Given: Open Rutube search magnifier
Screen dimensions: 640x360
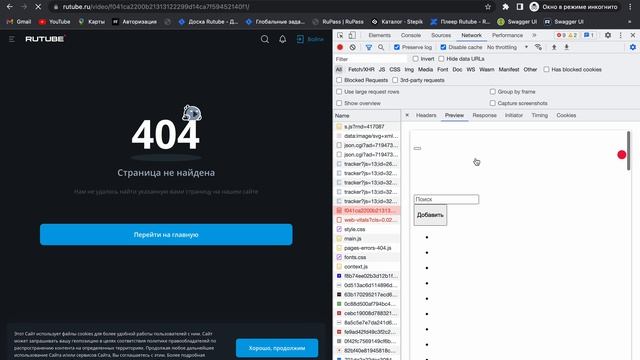Looking at the screenshot, I should coord(265,39).
